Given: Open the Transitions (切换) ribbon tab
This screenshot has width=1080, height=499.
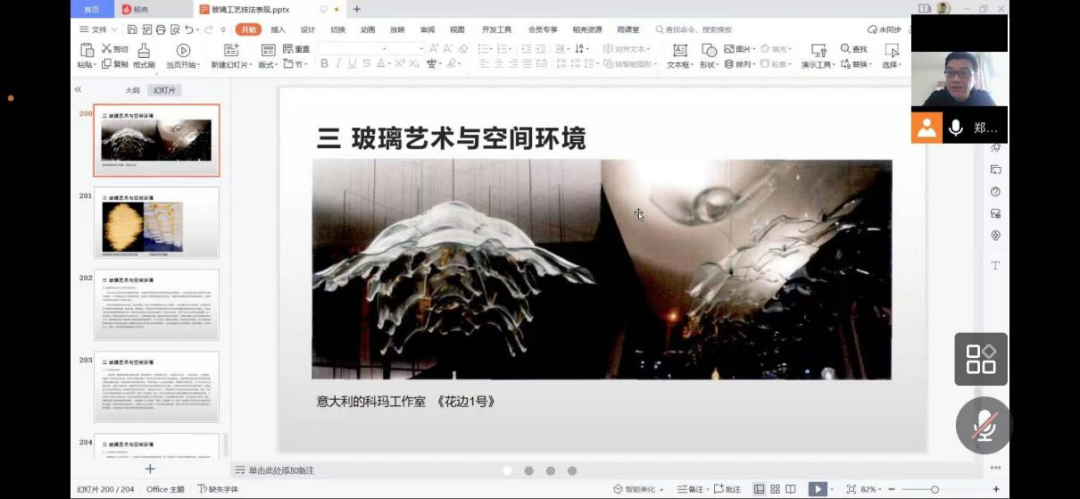Looking at the screenshot, I should [338, 30].
